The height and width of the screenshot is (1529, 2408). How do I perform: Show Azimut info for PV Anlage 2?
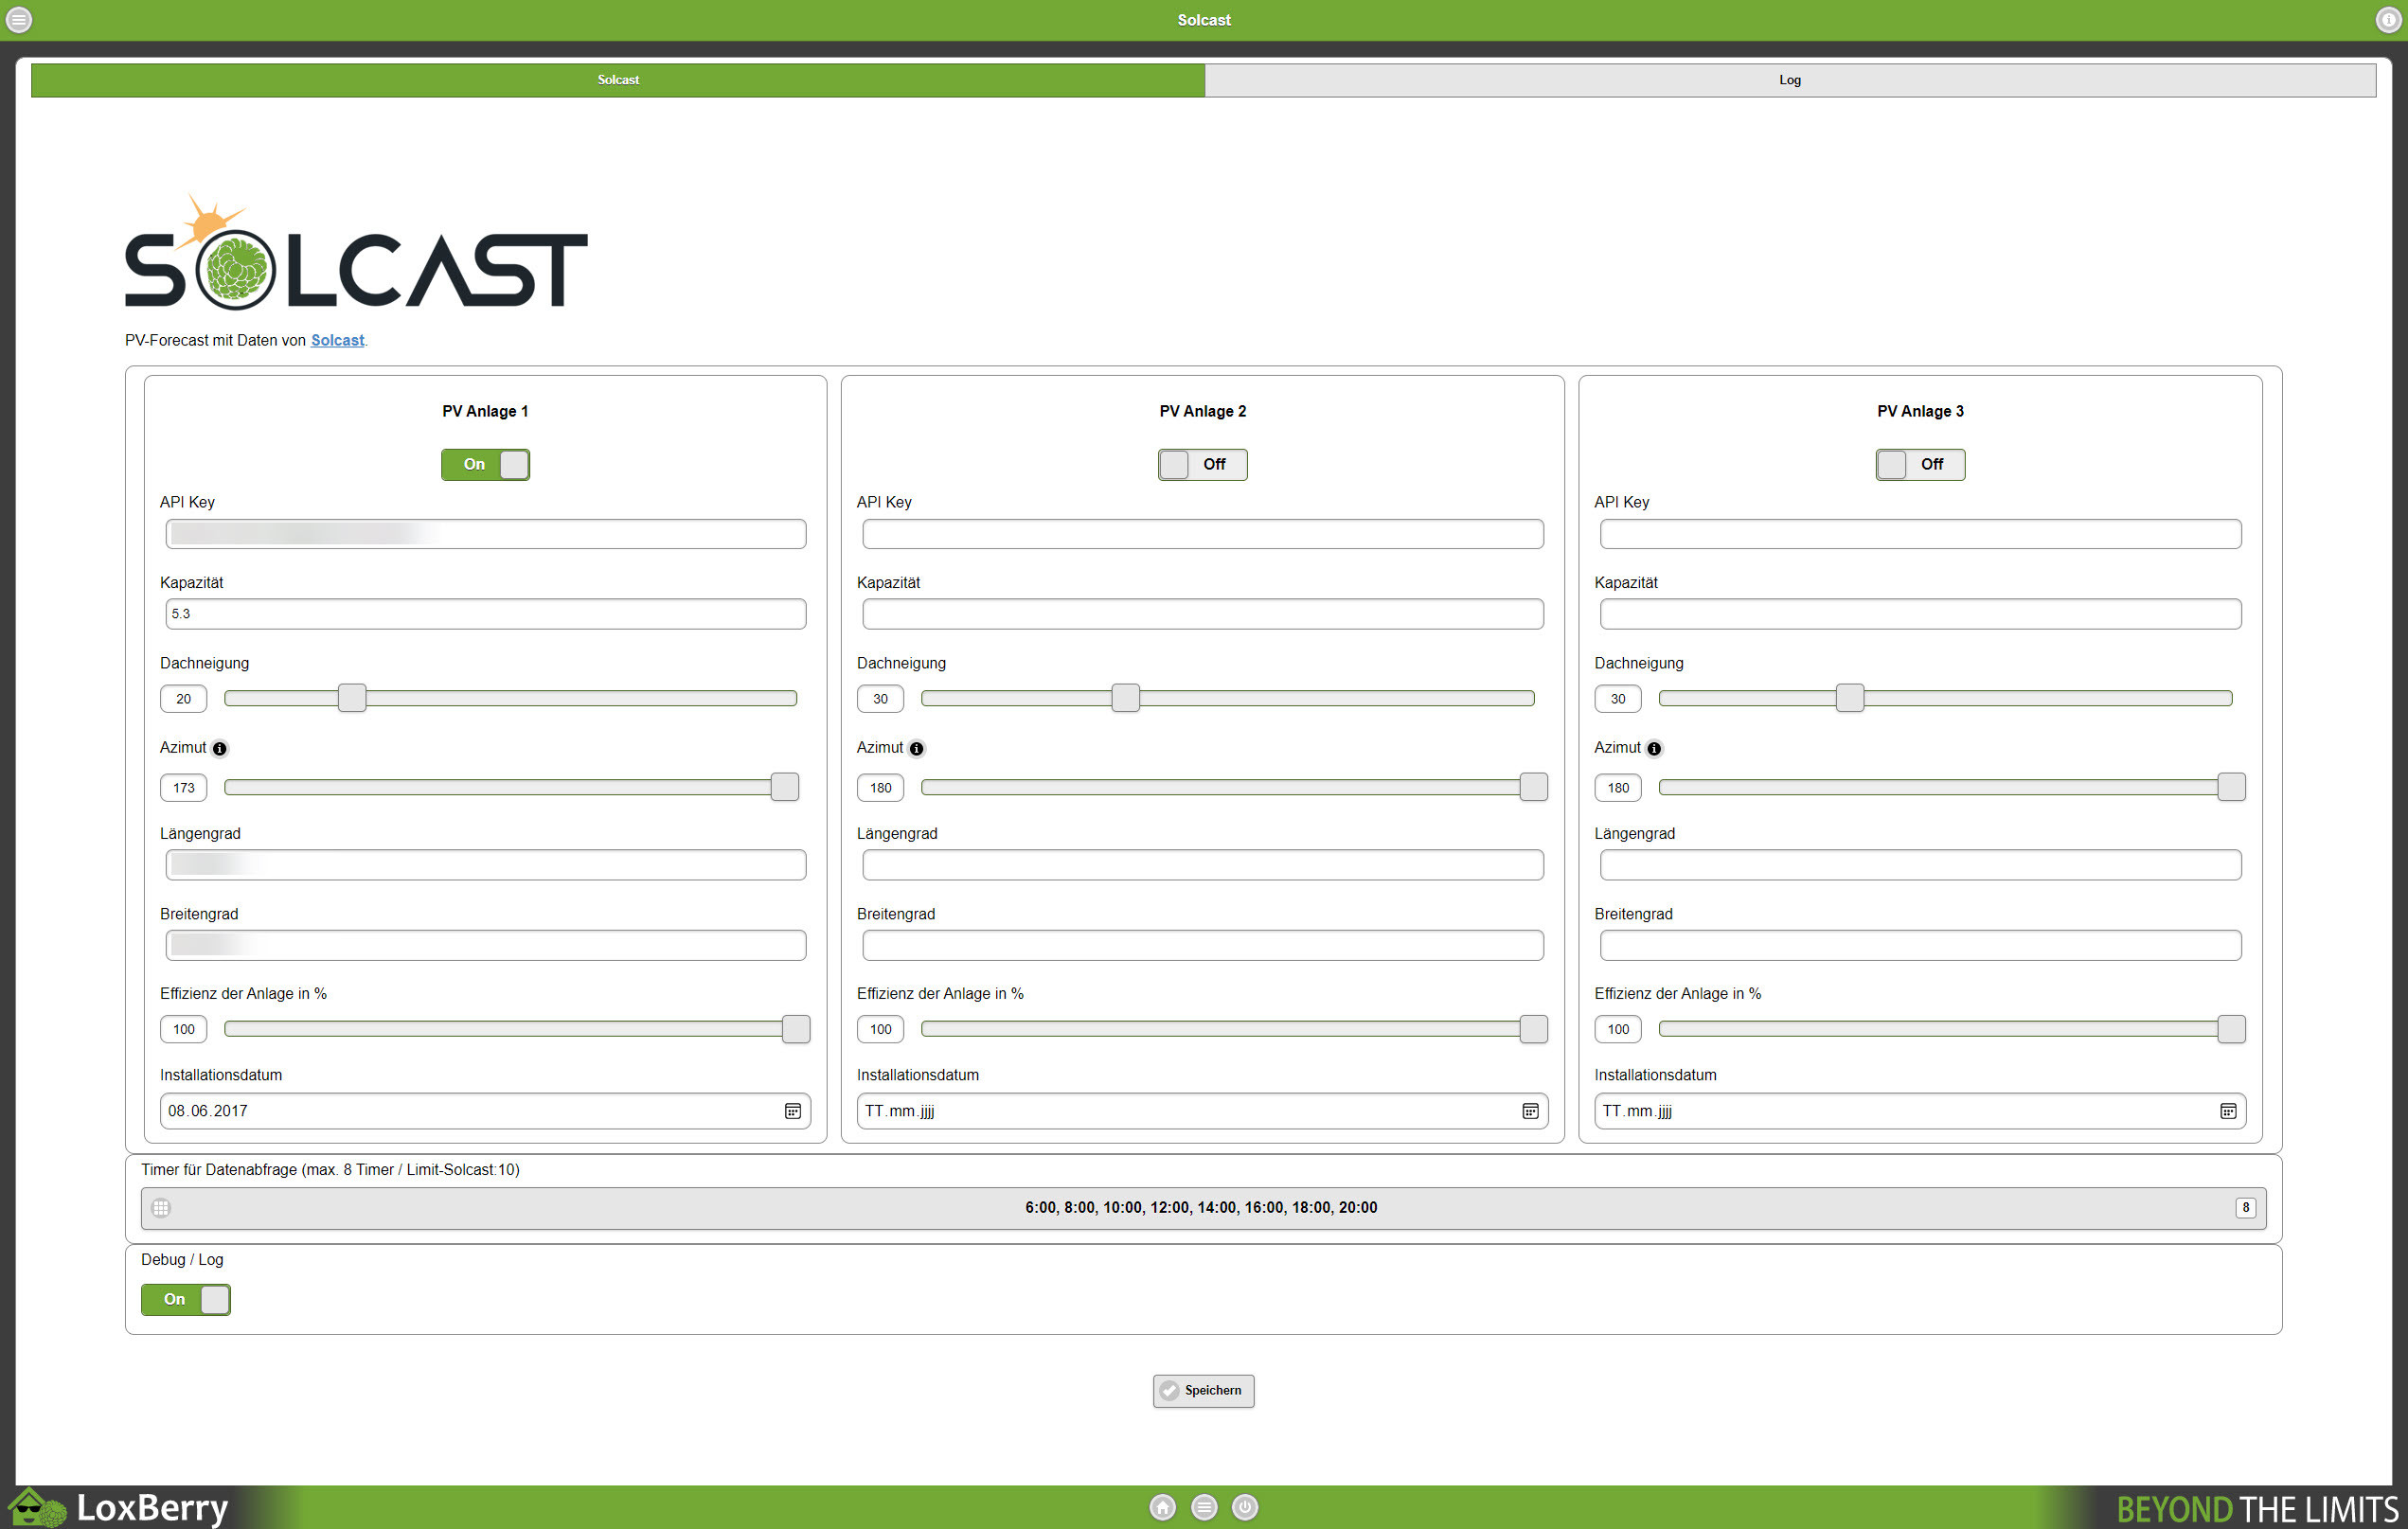click(916, 748)
